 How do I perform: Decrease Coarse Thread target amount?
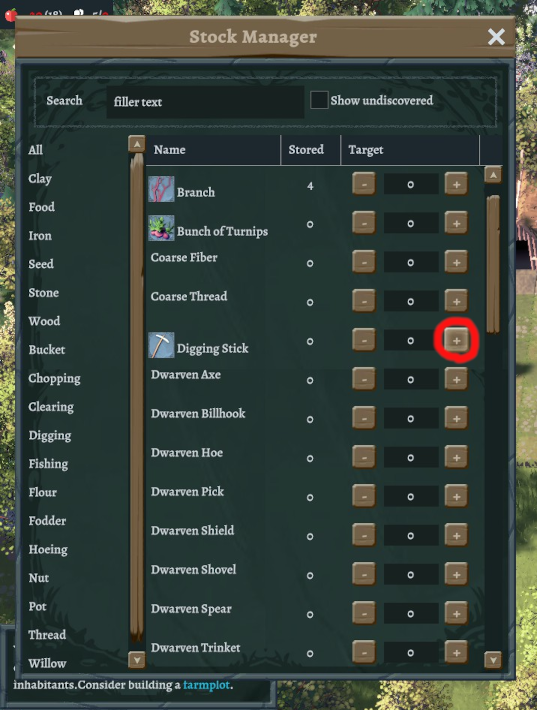[364, 301]
